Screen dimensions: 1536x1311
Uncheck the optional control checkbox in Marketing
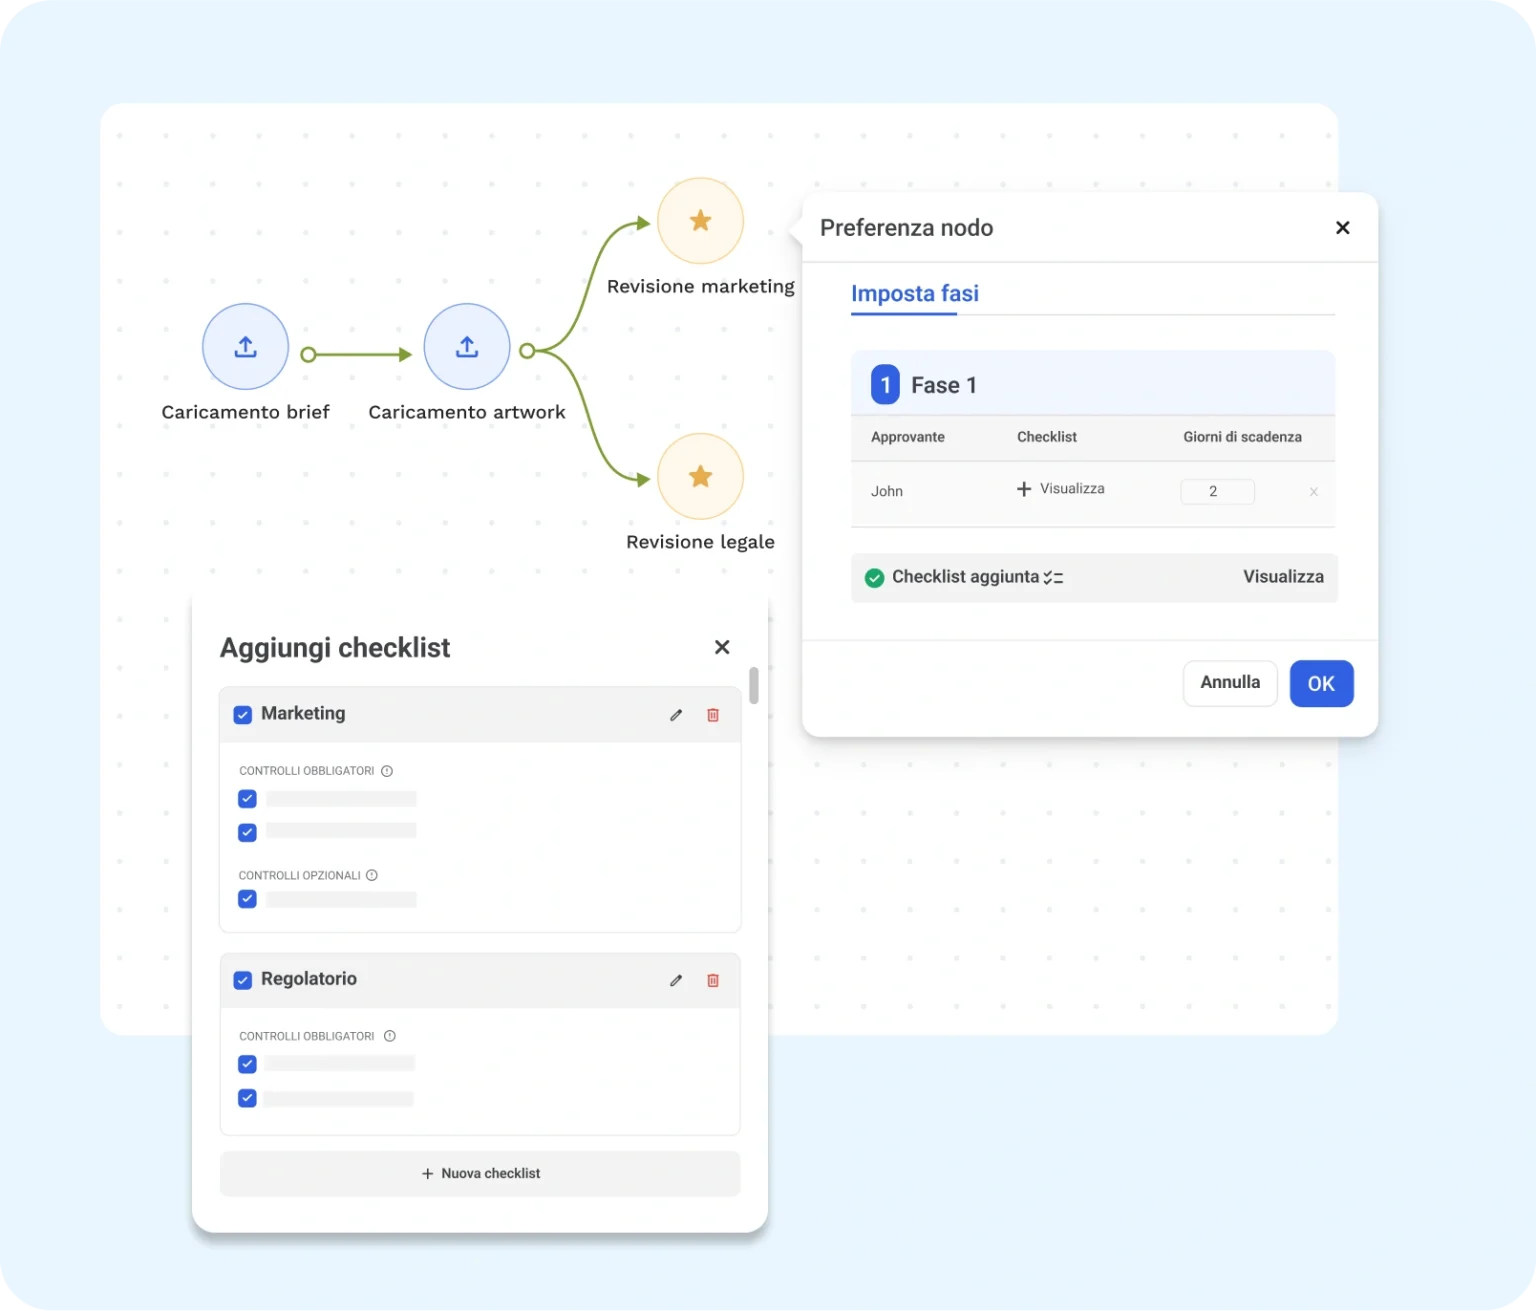point(247,899)
